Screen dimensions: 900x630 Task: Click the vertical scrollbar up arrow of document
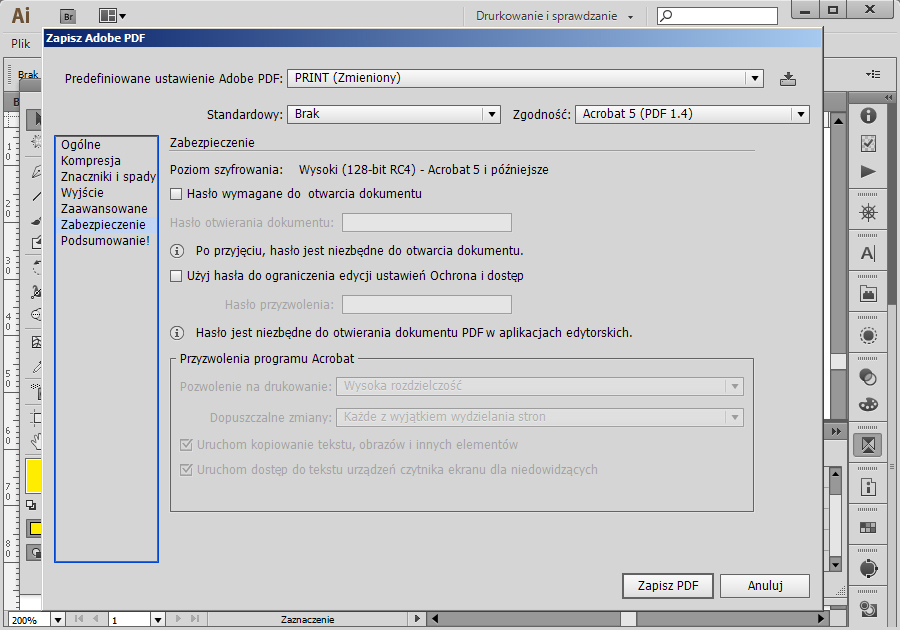click(x=838, y=120)
